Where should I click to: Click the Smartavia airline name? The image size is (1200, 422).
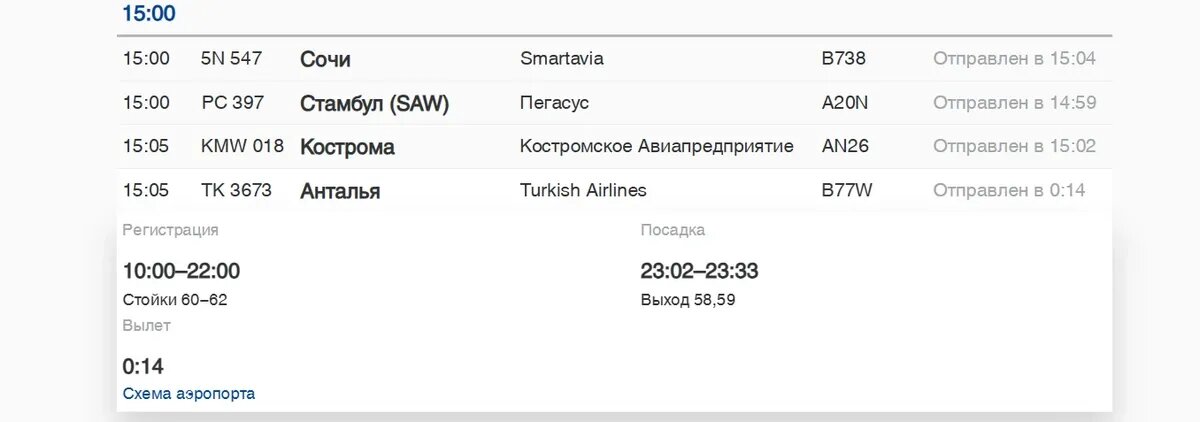562,59
